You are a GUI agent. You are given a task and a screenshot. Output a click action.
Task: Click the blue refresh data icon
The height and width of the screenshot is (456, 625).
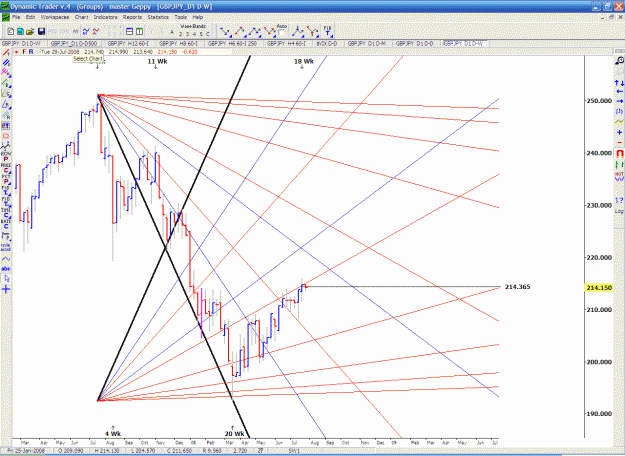coord(86,31)
